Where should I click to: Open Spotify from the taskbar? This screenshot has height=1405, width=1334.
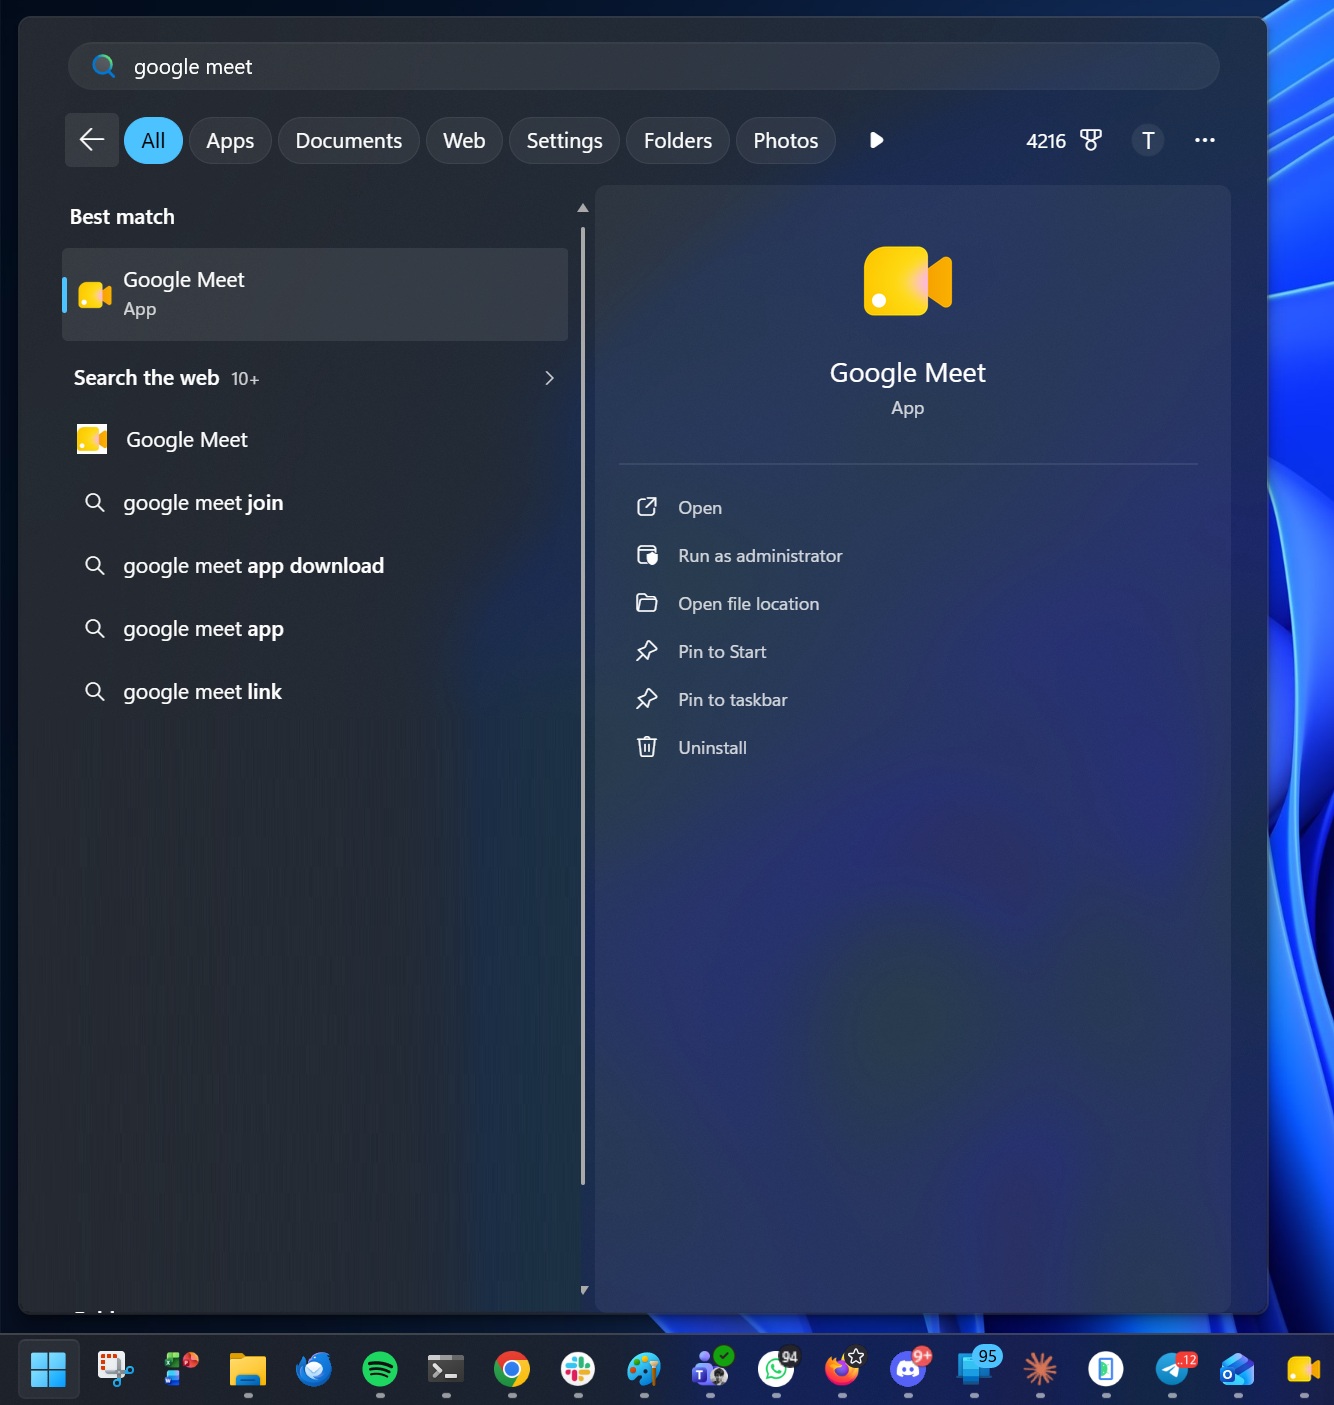pyautogui.click(x=379, y=1369)
